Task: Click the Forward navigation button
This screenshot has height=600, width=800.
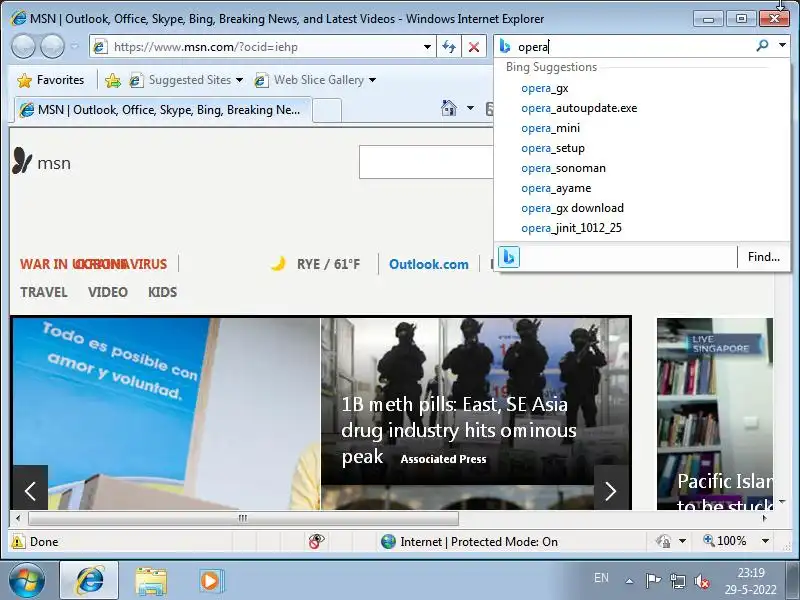Action: point(52,47)
